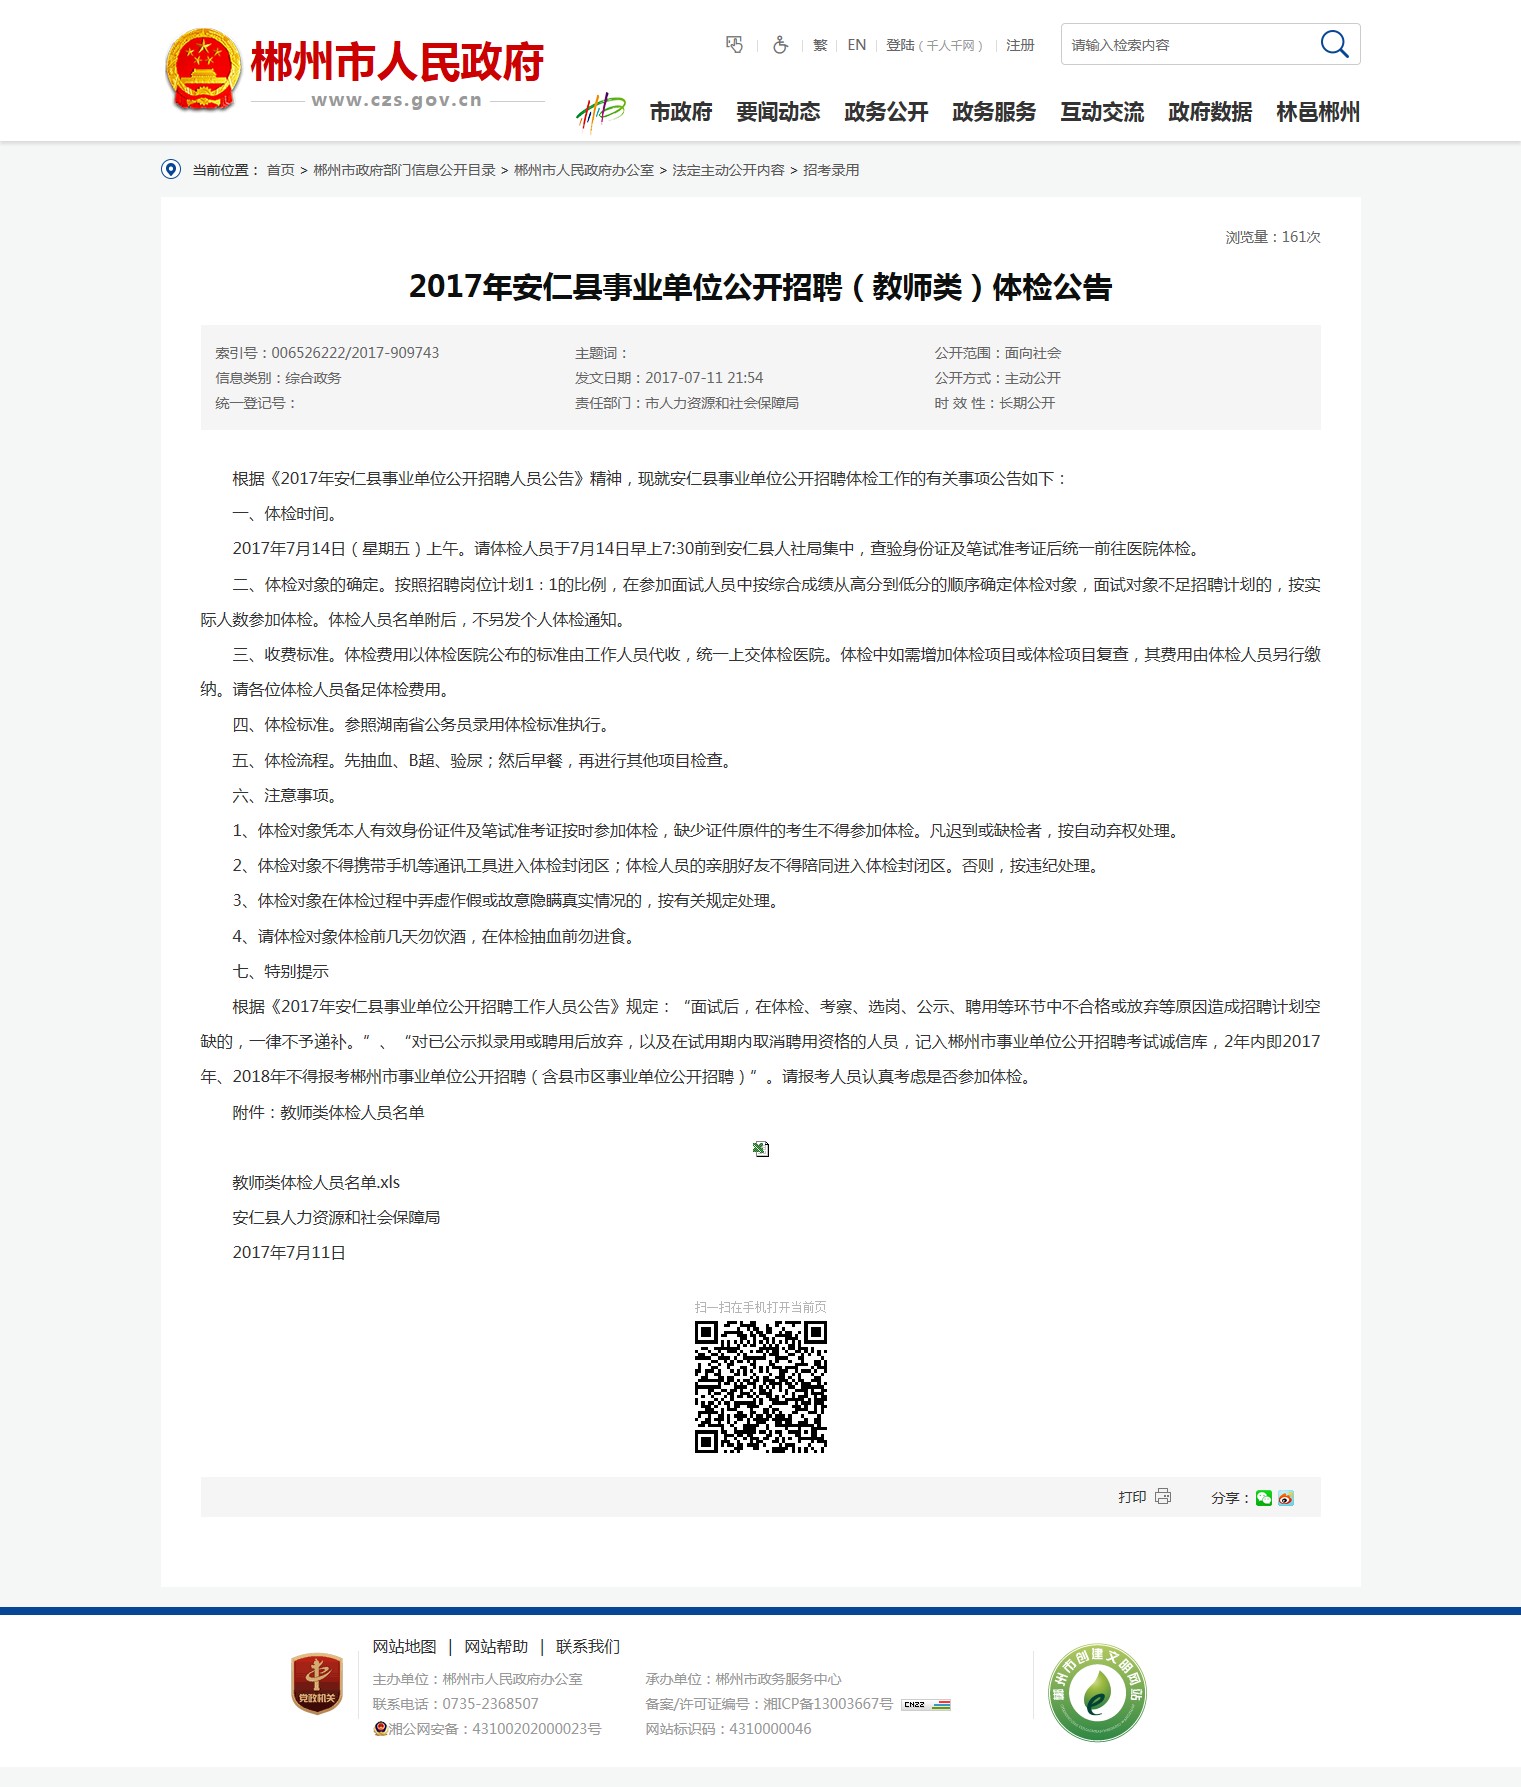Screen dimensions: 1521x1787
Task: Focus the 请输入检索内容 search field
Action: (x=1190, y=45)
